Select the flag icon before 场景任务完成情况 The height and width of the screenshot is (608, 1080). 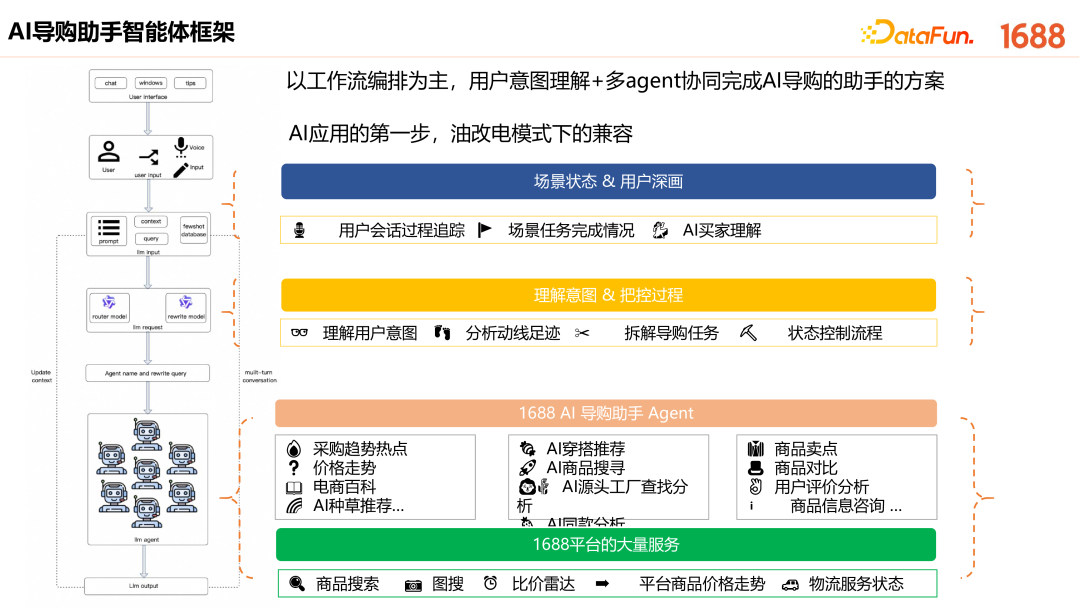point(485,229)
